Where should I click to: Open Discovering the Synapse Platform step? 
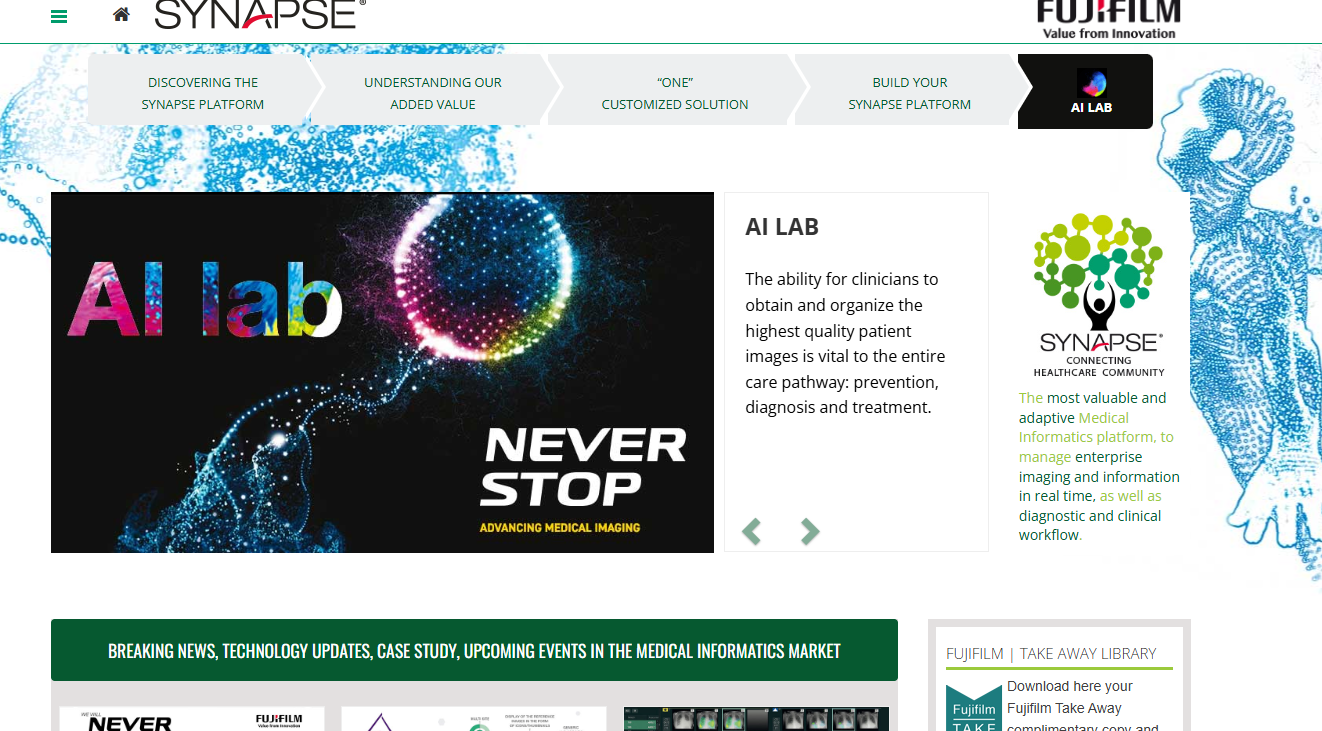click(x=203, y=93)
